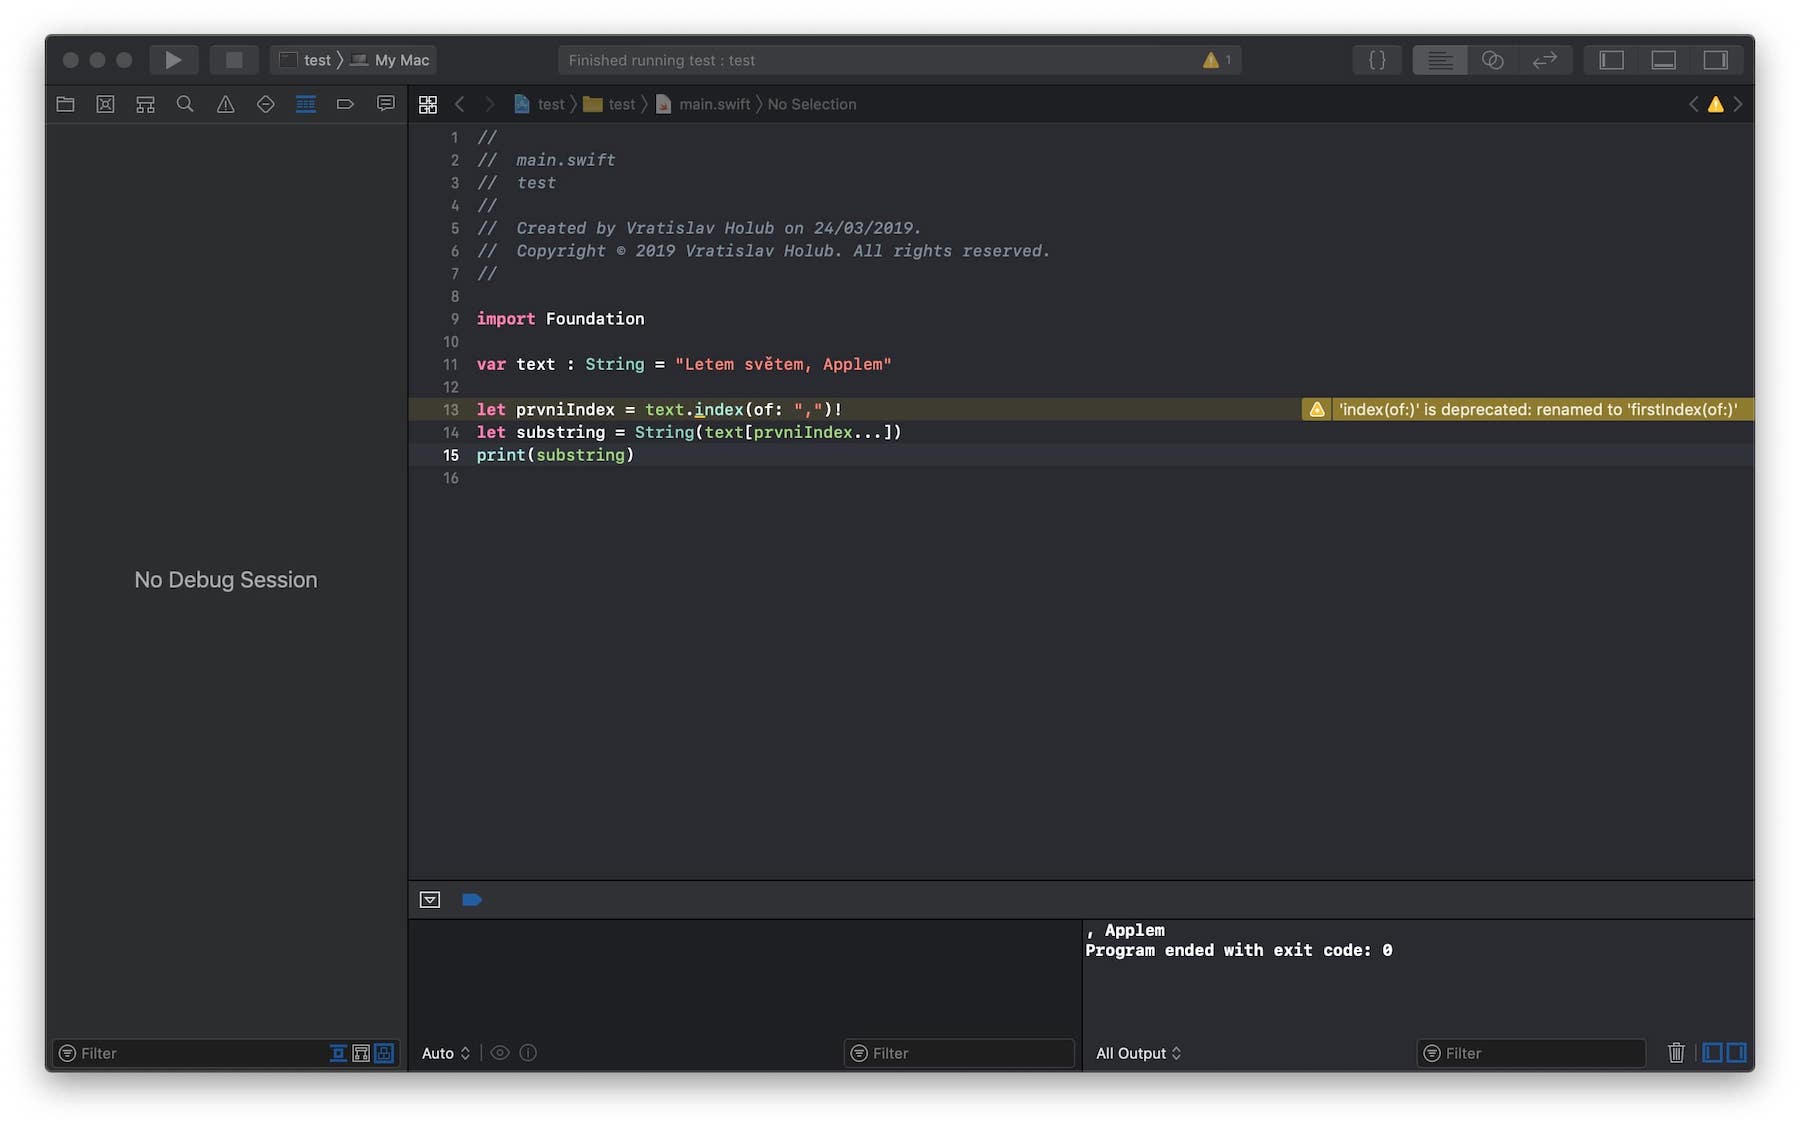Focus the navigator Filter field
The height and width of the screenshot is (1128, 1800).
[190, 1053]
